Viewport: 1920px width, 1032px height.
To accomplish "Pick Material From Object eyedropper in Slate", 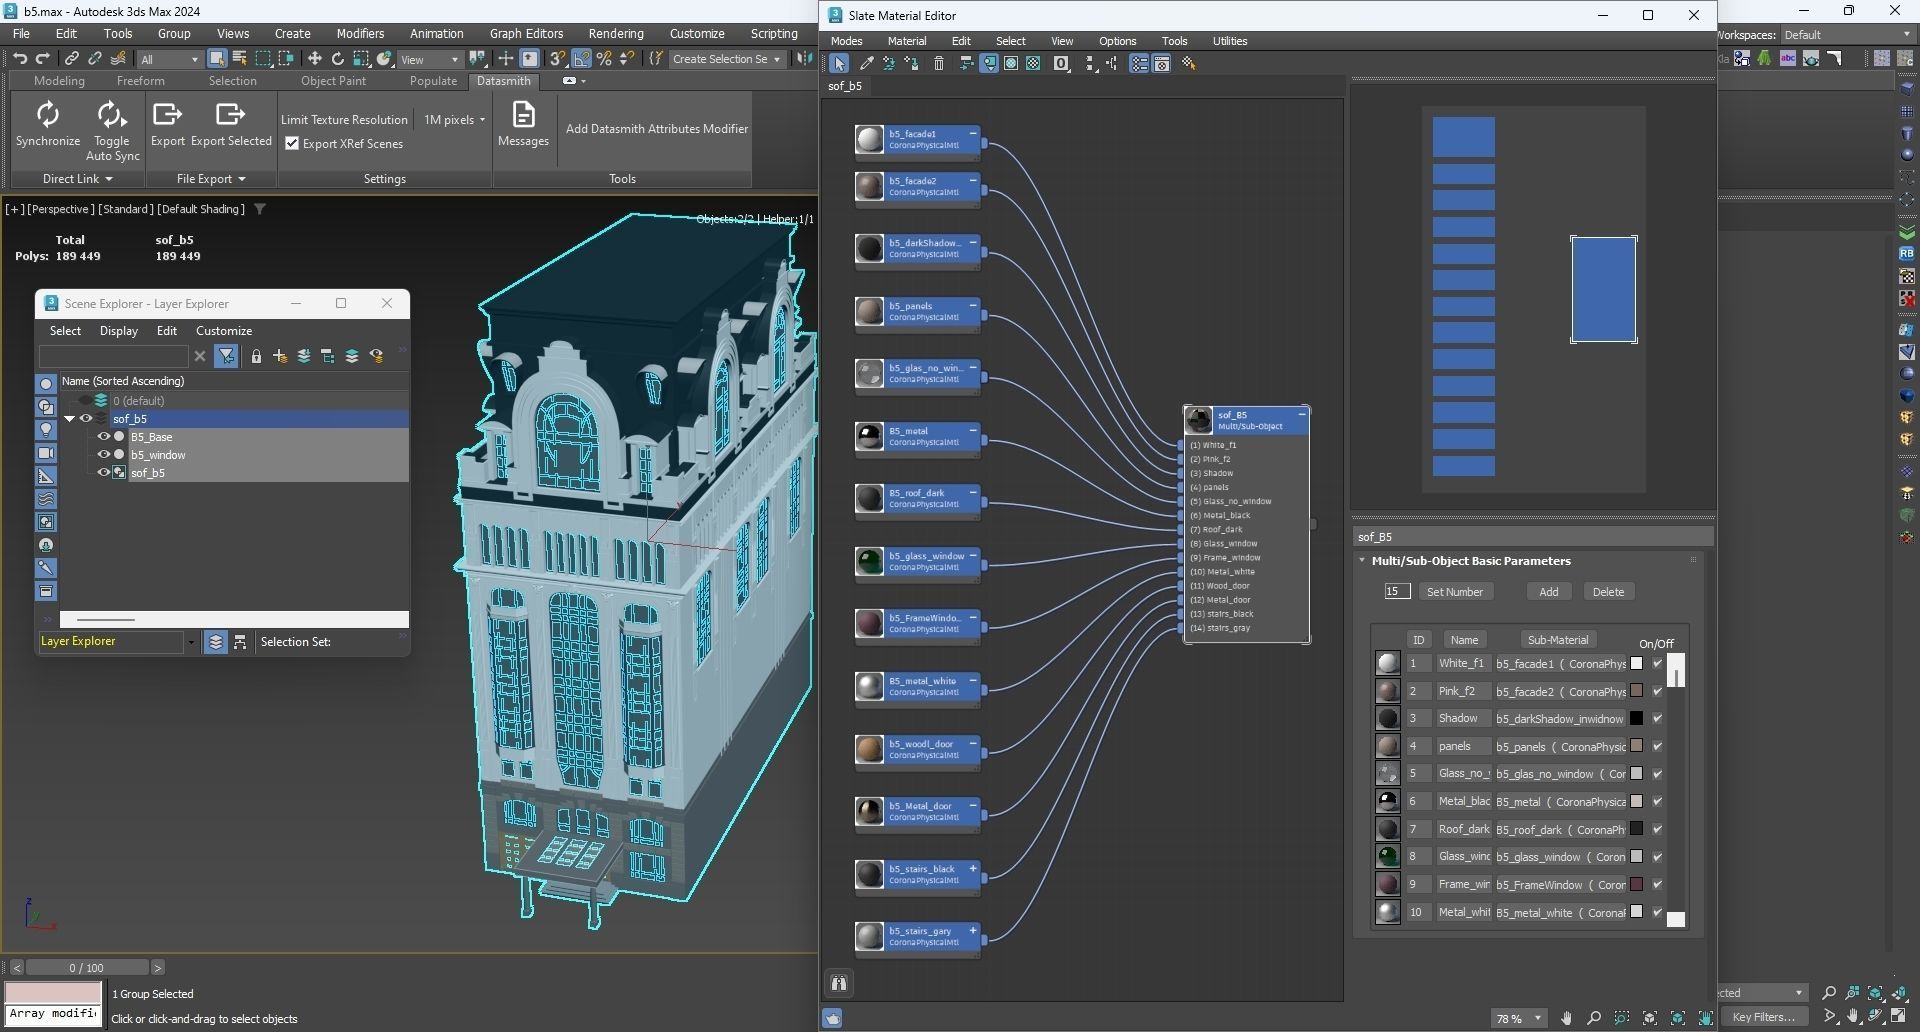I will point(866,63).
